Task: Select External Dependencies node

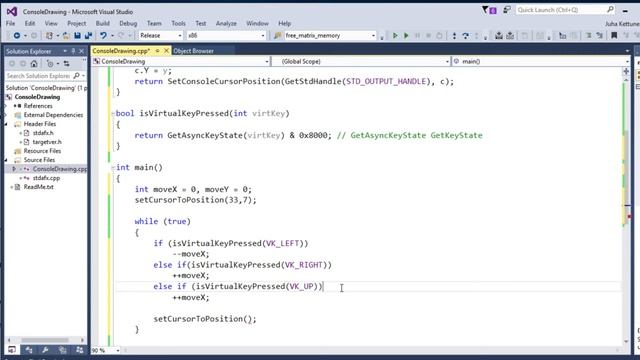Action: coord(53,115)
